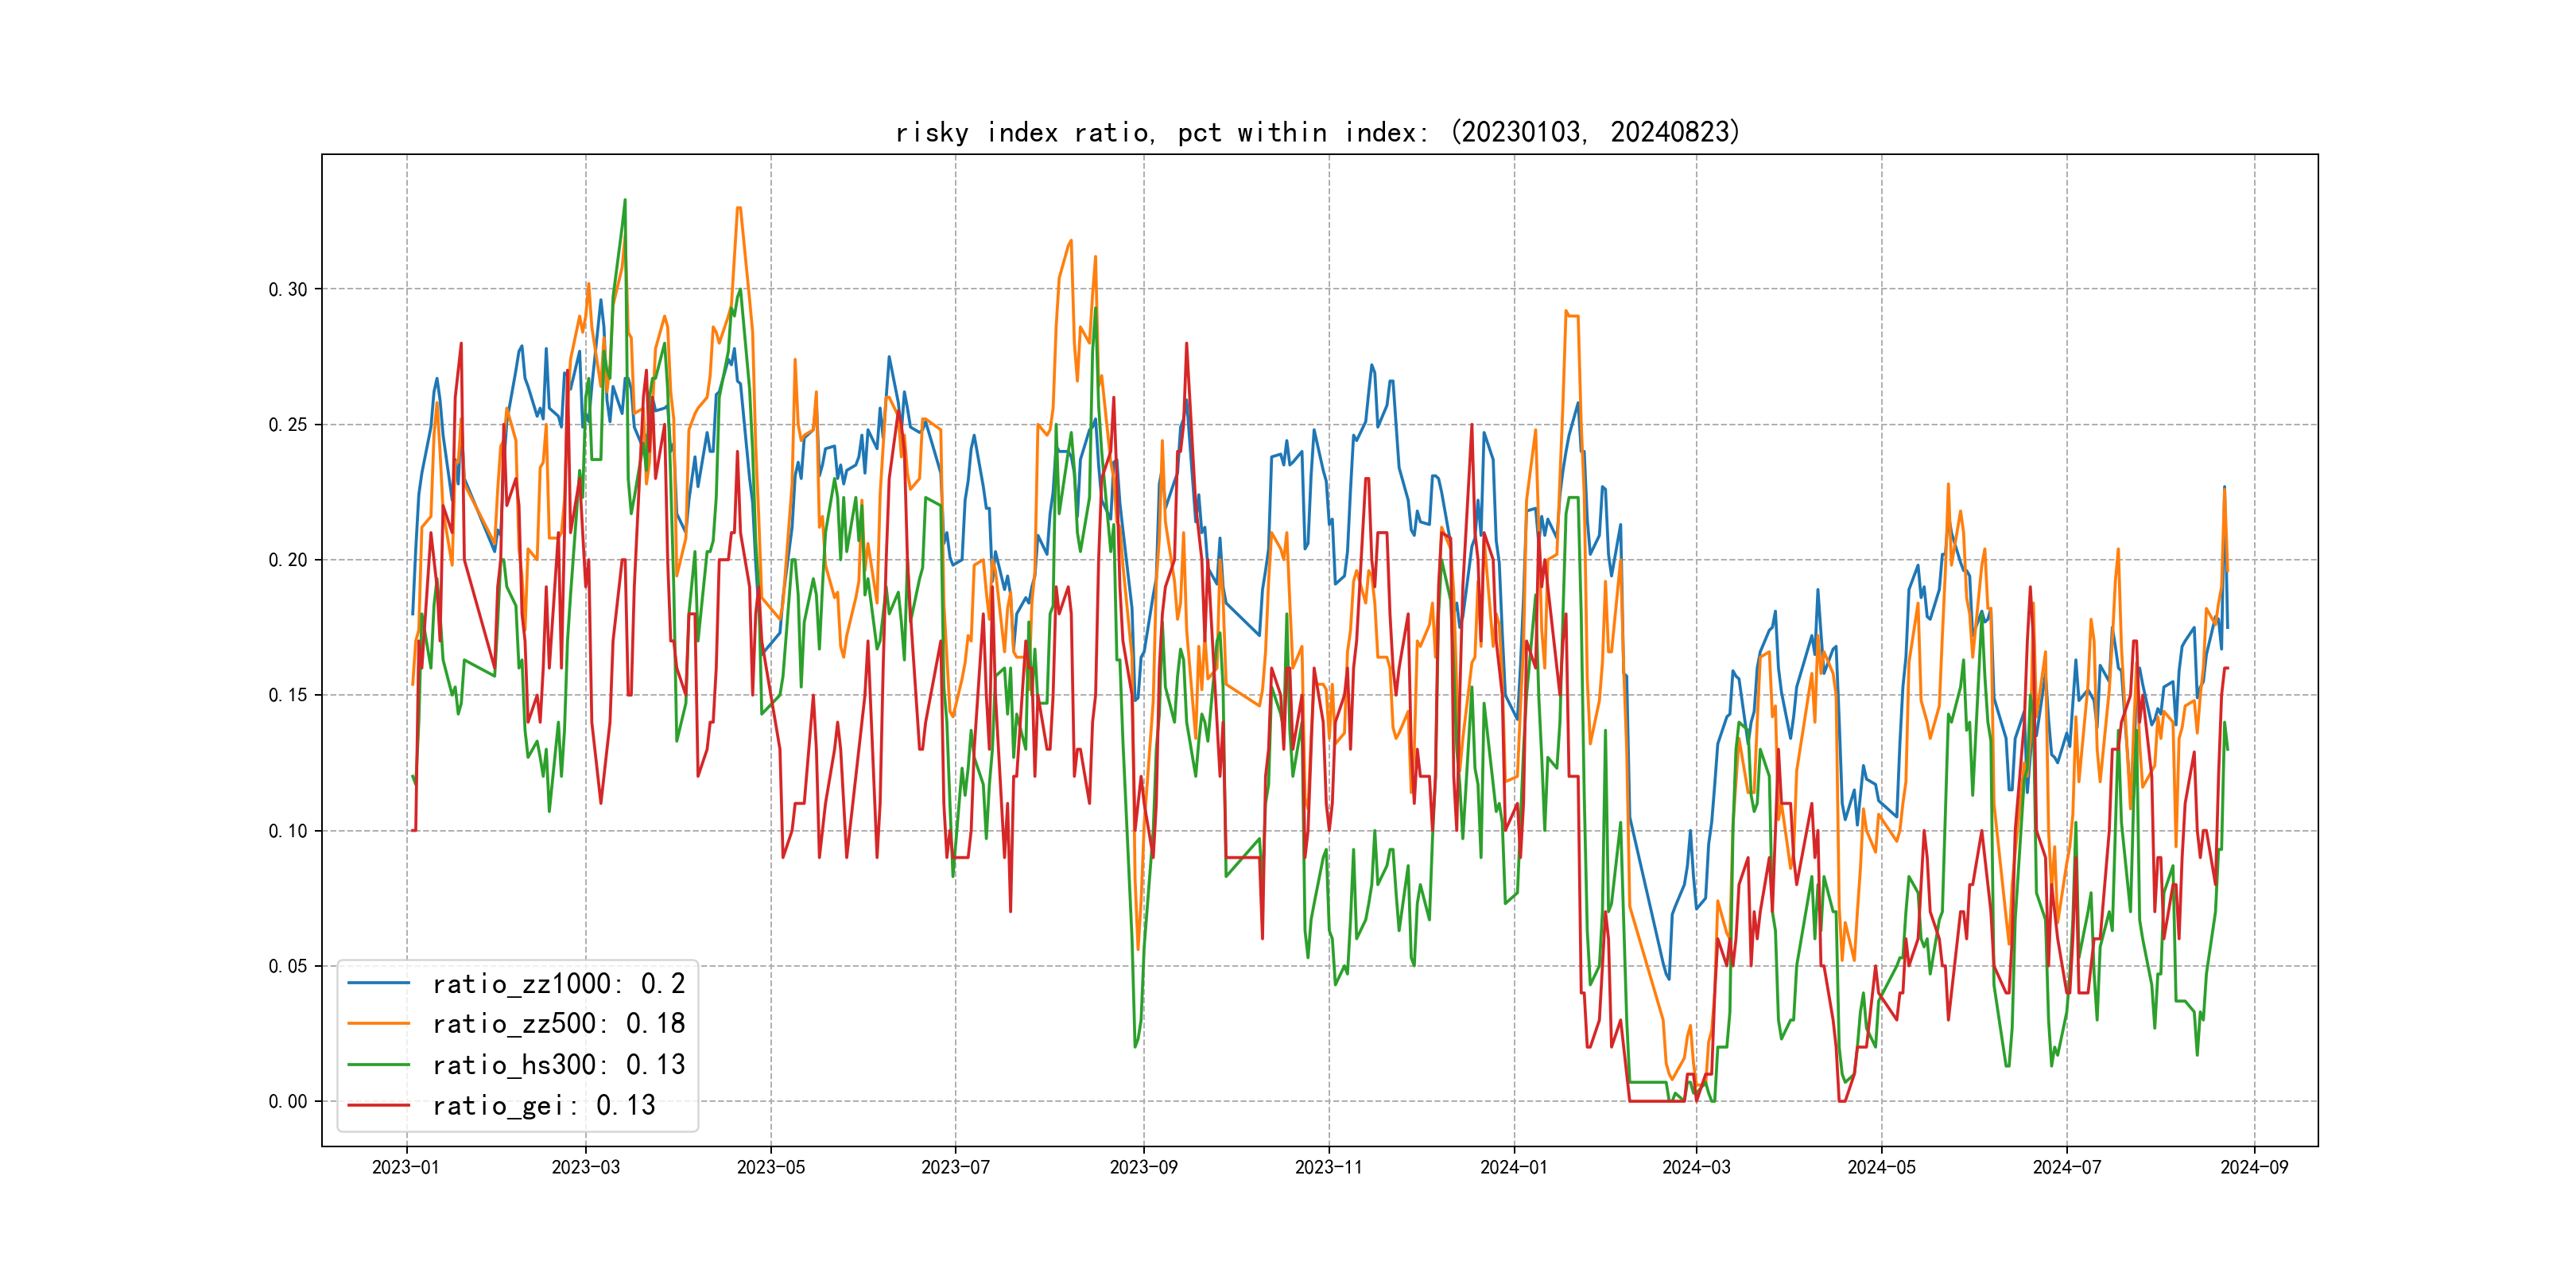Select the 'ratio_zz1000: 0.2' legend label
The height and width of the screenshot is (1288, 2576).
(x=558, y=984)
